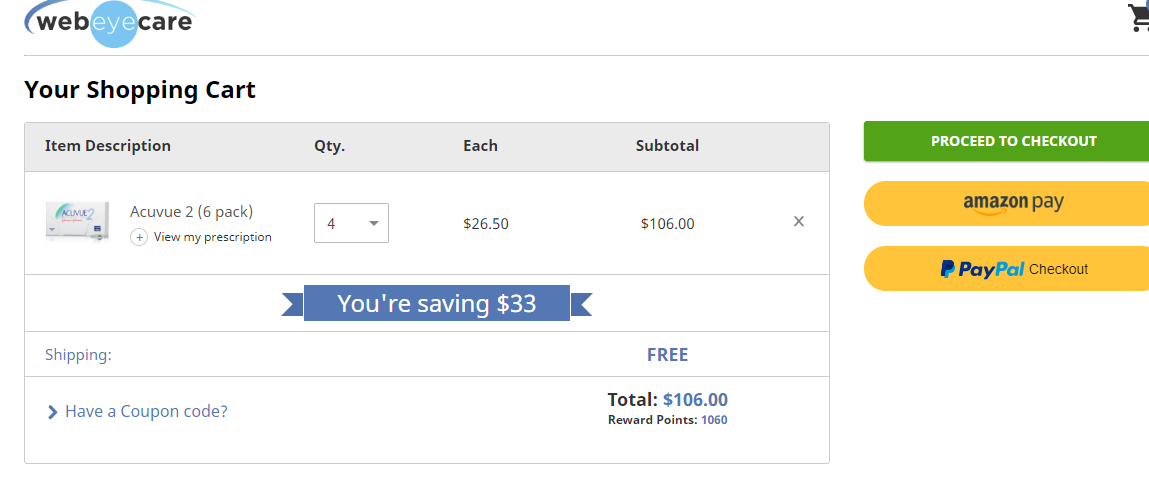1149x481 pixels.
Task: Click the Reward Points 1060 value
Action: point(714,420)
